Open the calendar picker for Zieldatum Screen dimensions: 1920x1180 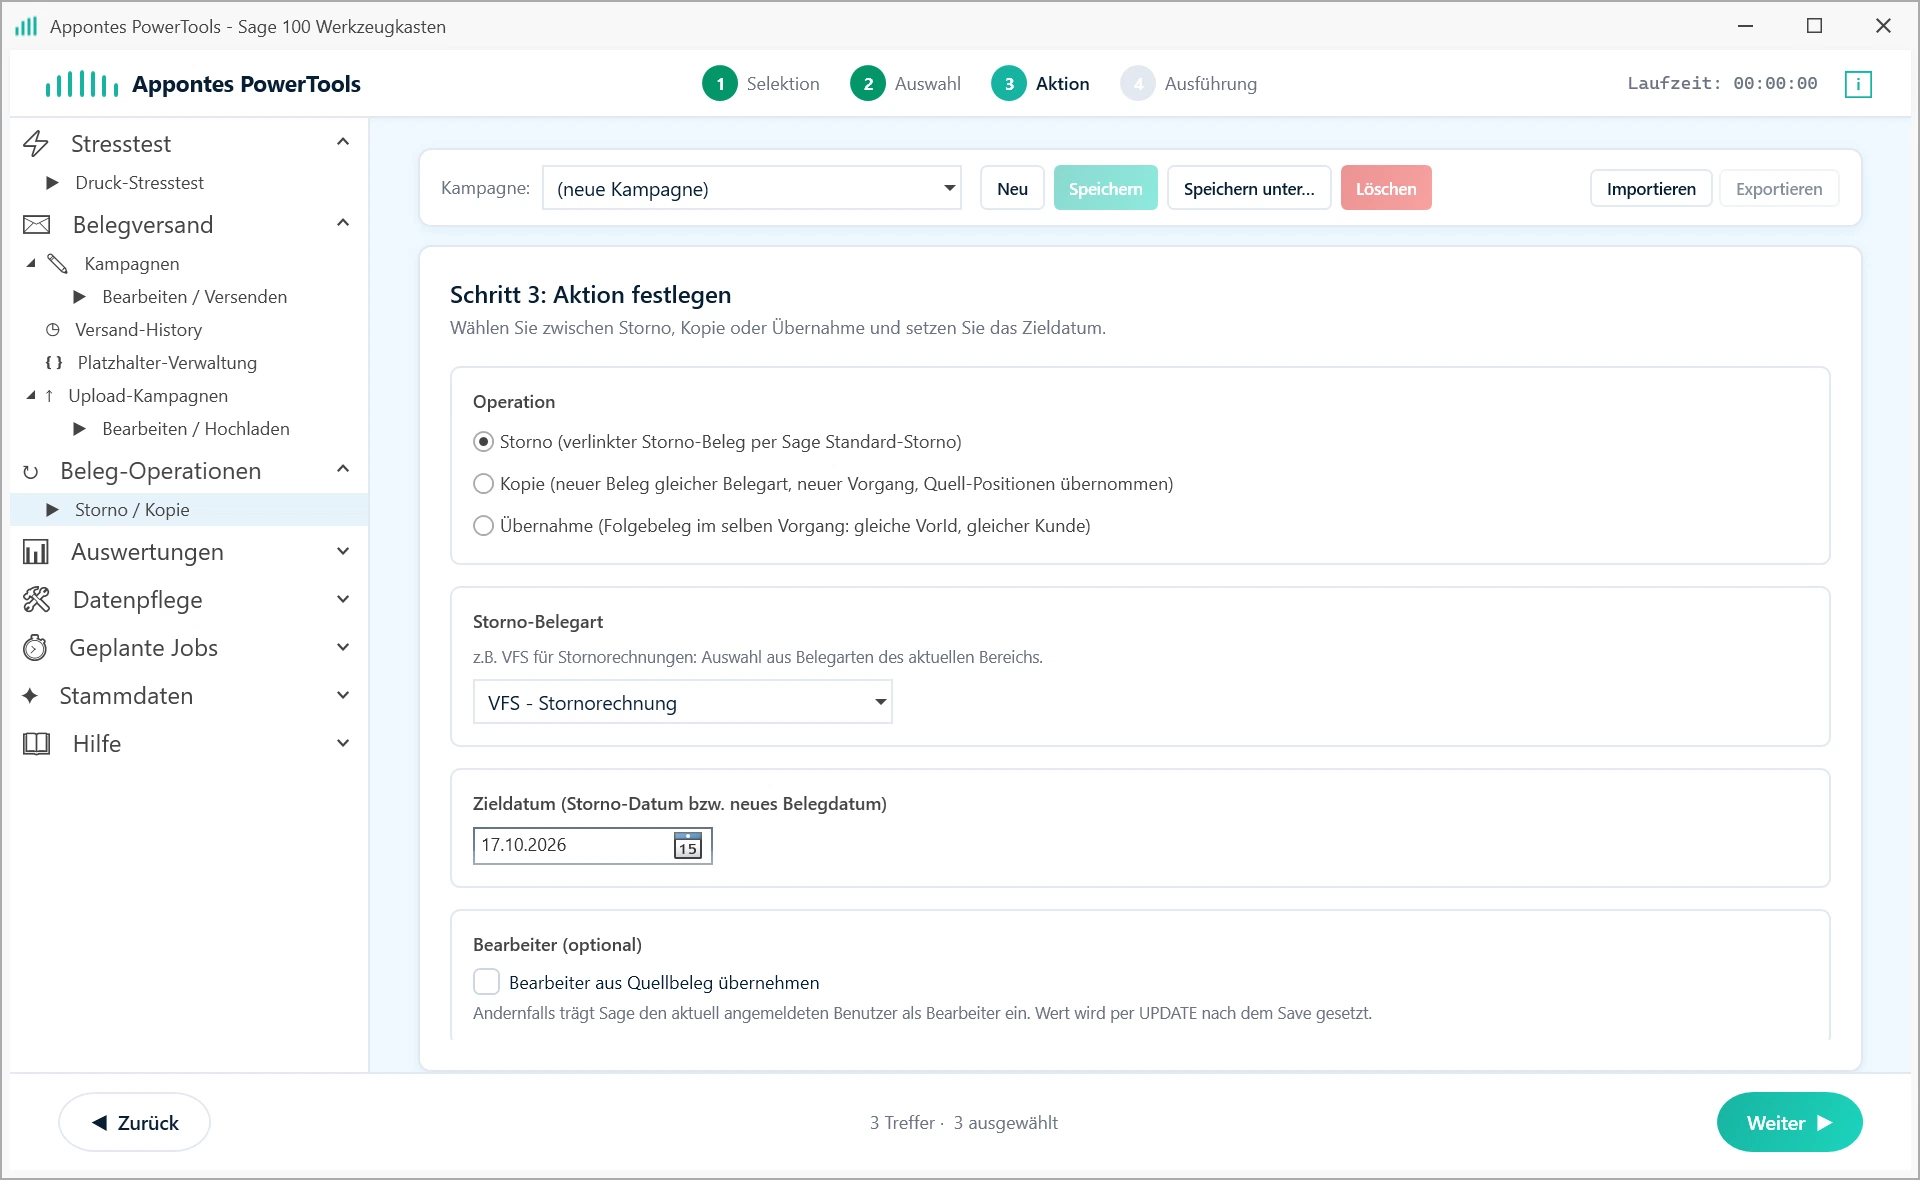688,846
